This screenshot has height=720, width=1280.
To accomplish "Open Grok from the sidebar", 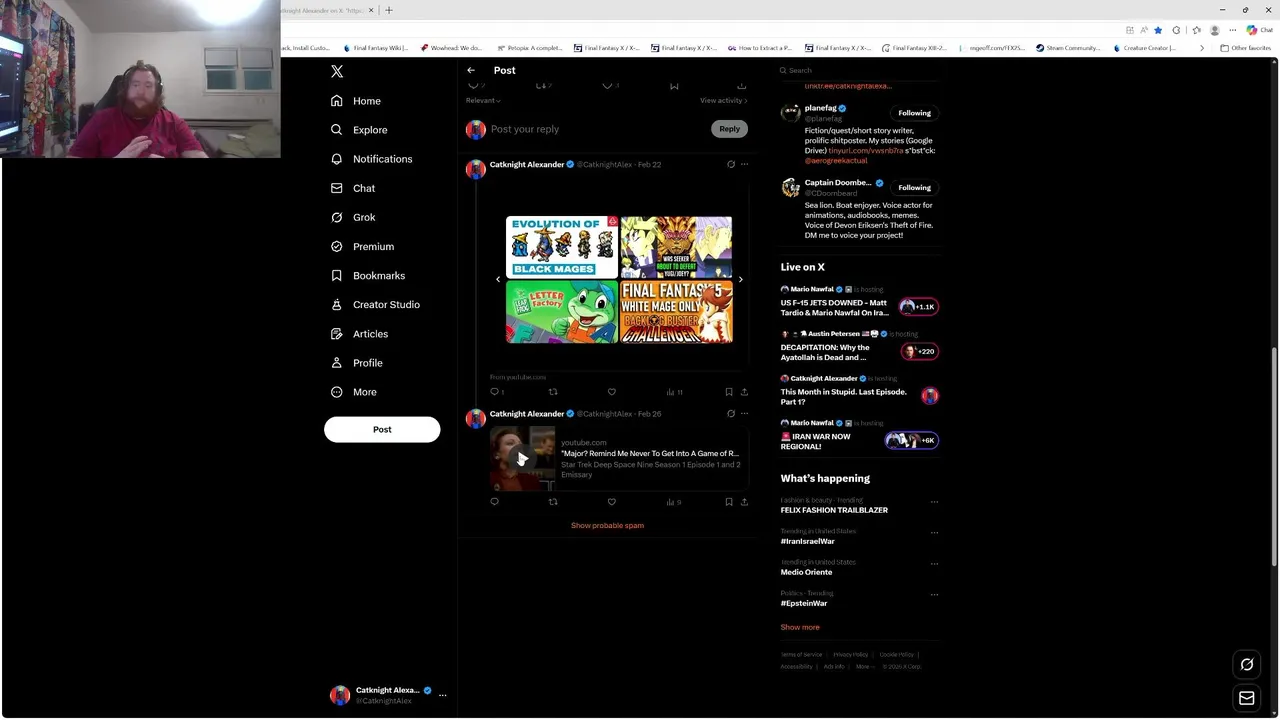I will click(352, 217).
